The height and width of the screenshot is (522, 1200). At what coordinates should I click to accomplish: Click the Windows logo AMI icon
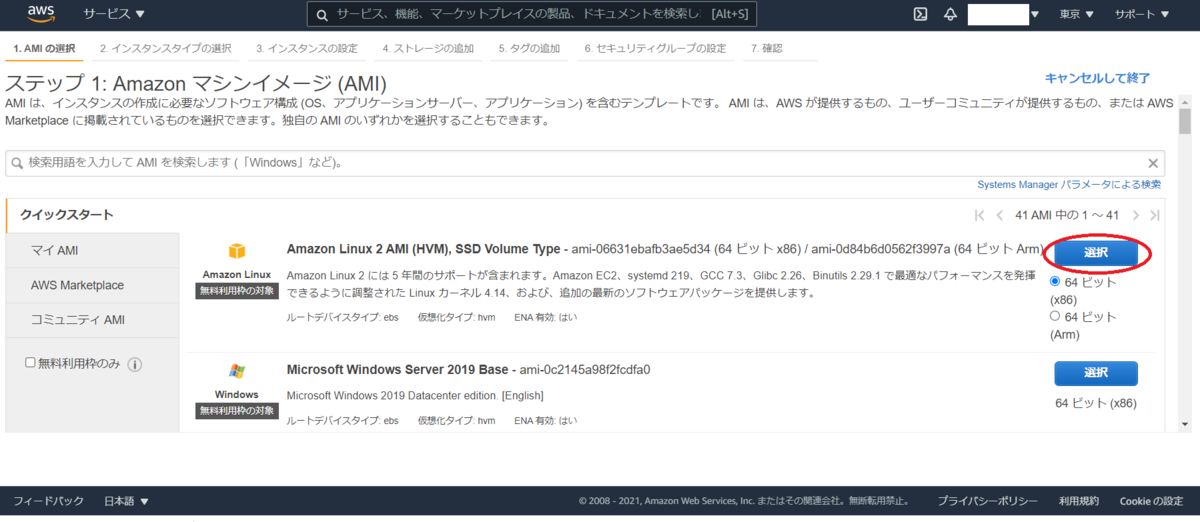point(237,372)
